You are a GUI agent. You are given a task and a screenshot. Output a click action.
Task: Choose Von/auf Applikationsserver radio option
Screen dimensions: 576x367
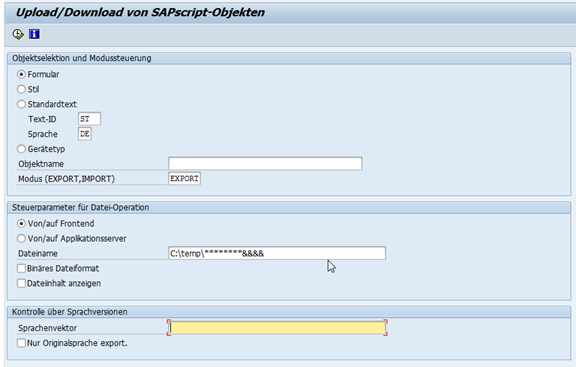point(21,238)
